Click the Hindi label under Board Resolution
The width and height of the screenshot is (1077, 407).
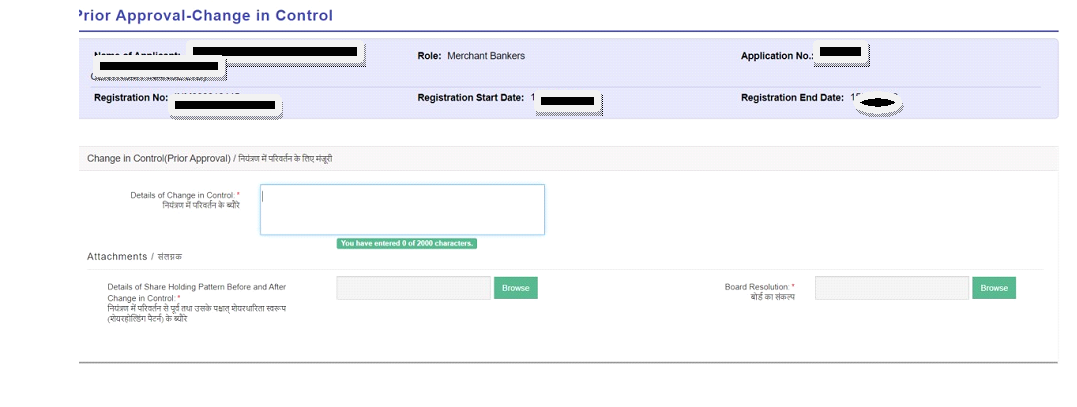772,297
